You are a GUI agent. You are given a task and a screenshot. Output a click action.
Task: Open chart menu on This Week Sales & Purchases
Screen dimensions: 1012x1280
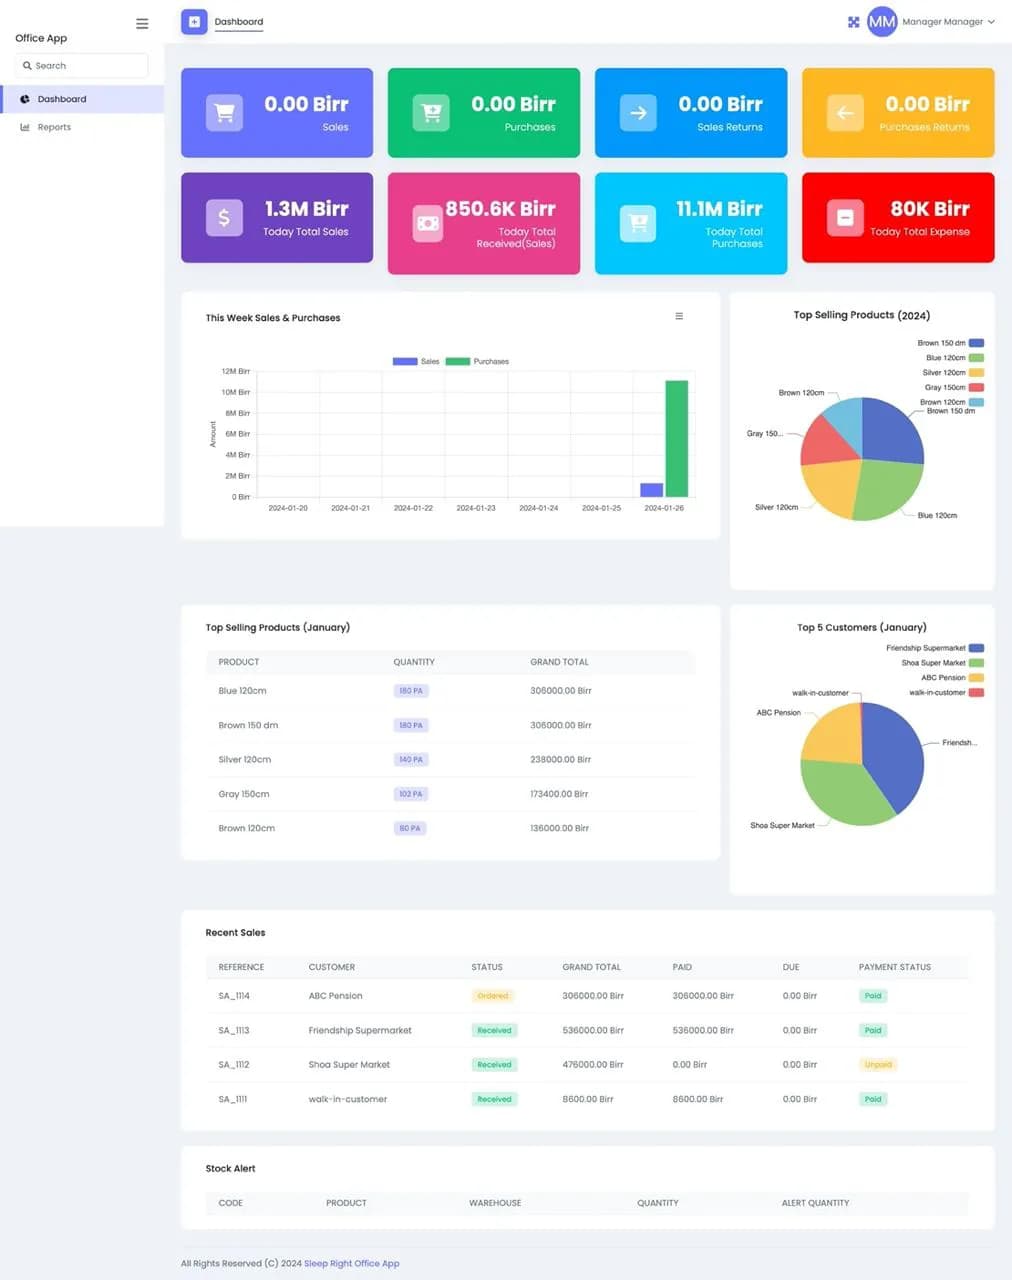[x=679, y=316]
